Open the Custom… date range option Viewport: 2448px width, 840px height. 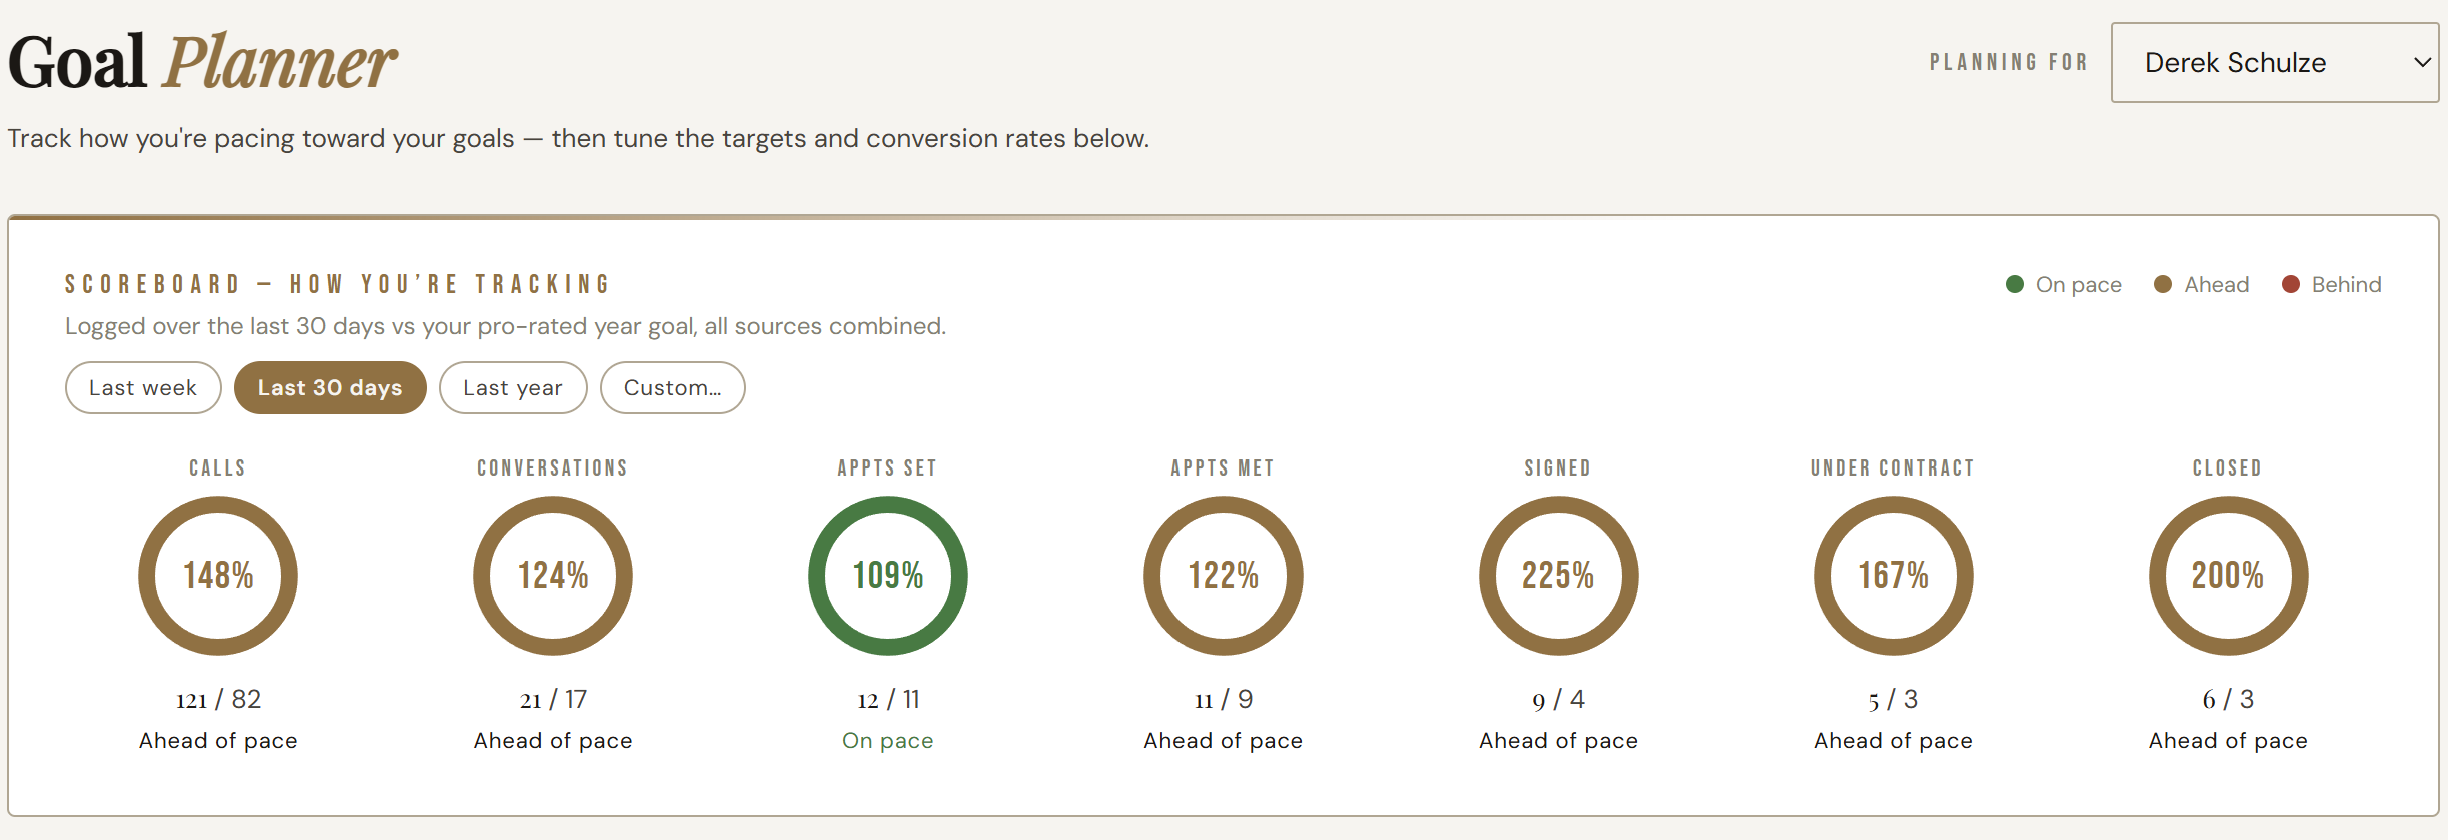tap(673, 387)
